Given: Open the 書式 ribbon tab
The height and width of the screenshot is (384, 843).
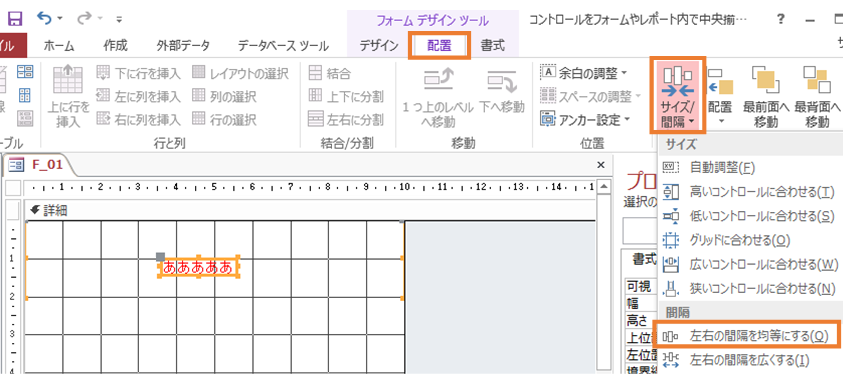Looking at the screenshot, I should click(x=492, y=46).
